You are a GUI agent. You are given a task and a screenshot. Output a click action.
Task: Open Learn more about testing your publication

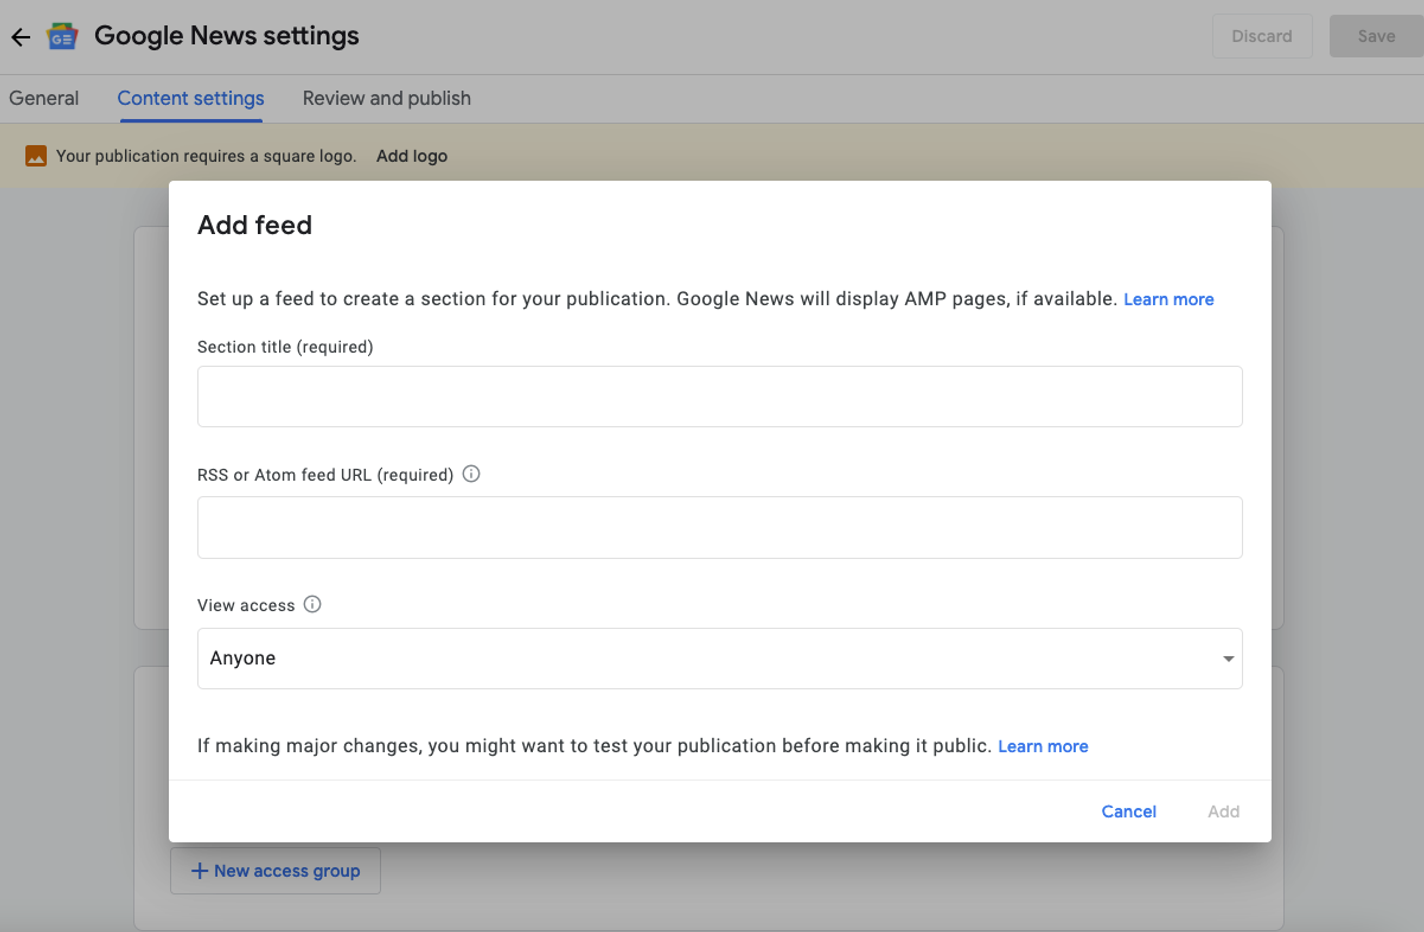(x=1043, y=746)
